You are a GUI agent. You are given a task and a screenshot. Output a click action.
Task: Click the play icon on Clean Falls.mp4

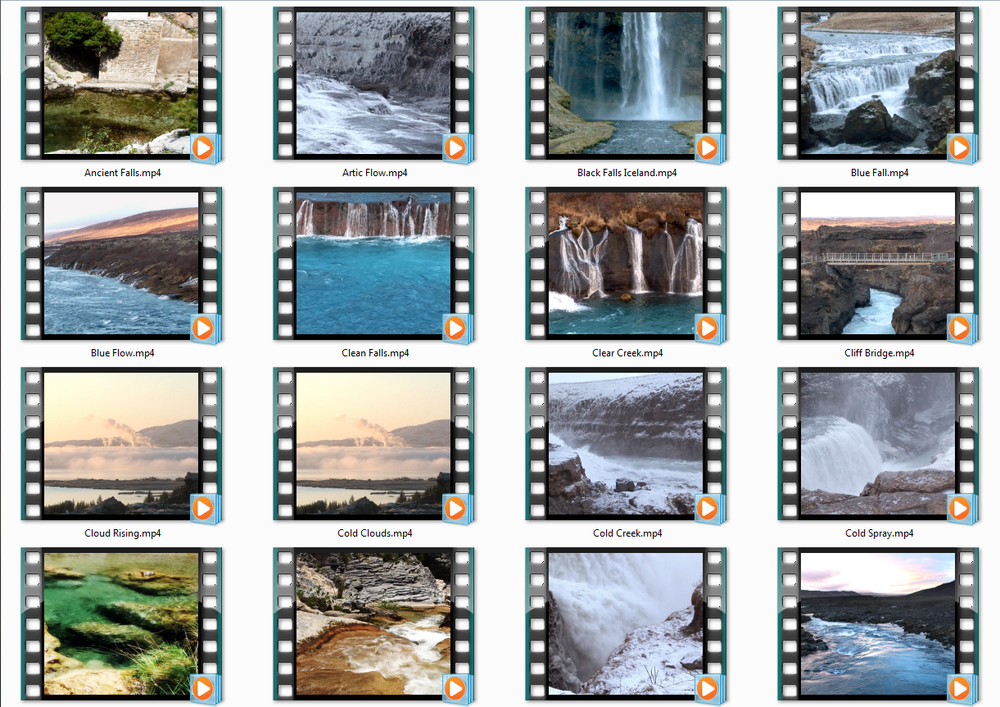[x=456, y=328]
